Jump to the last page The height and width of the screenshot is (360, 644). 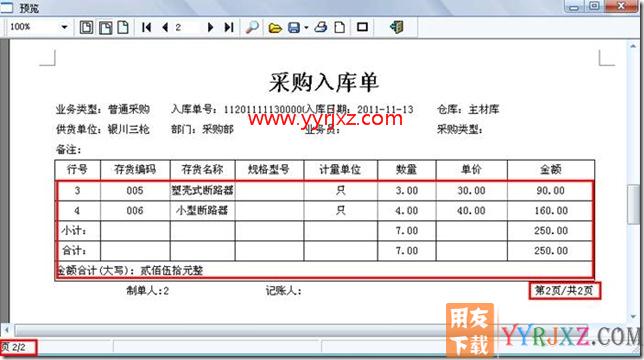229,28
